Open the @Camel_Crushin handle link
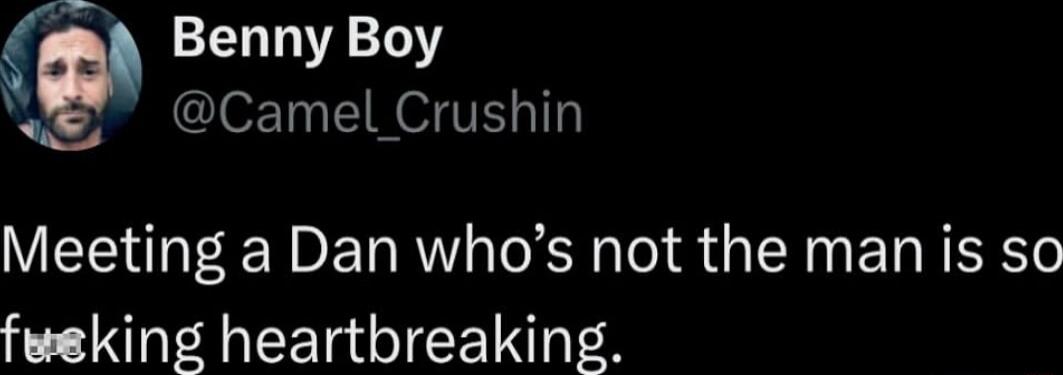Image resolution: width=1063 pixels, height=375 pixels. pos(377,114)
